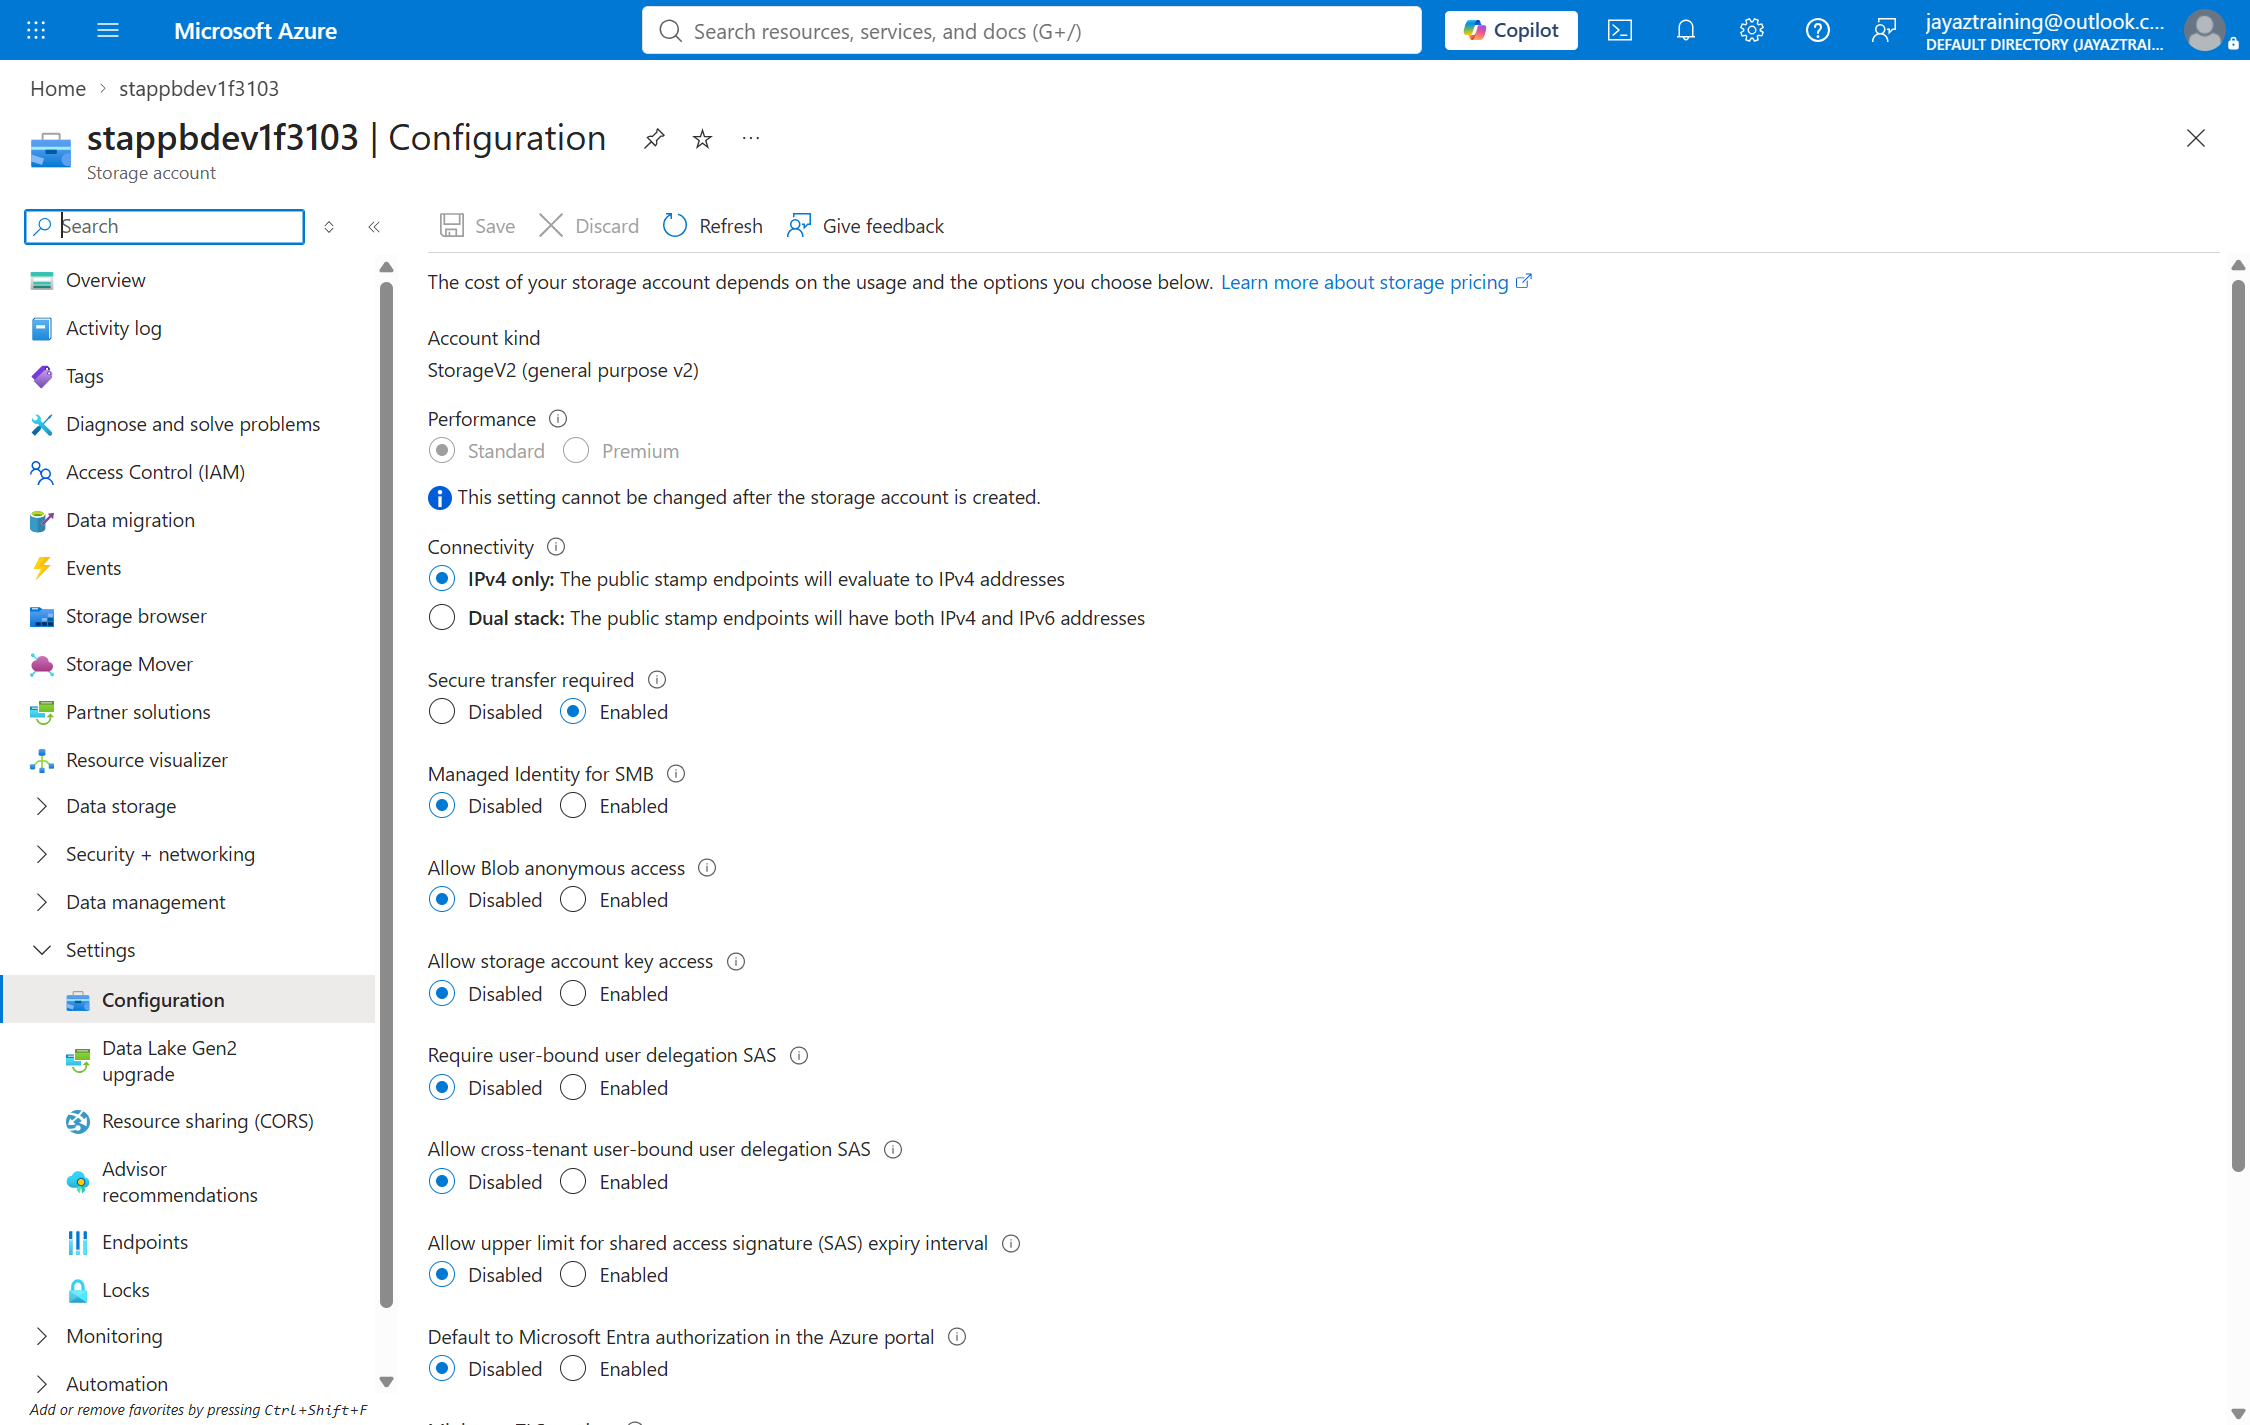Viewport: 2250px width, 1425px height.
Task: Show info for Secure transfer required
Action: (x=657, y=680)
